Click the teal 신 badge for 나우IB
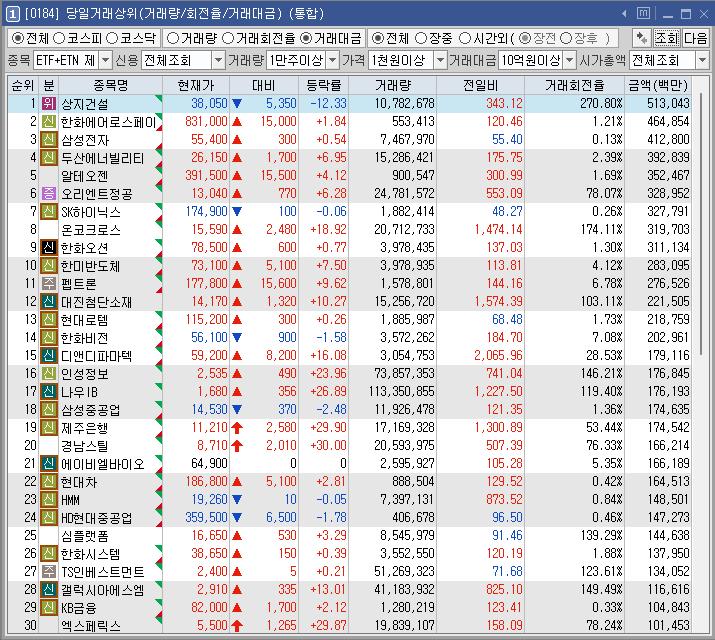 click(49, 392)
